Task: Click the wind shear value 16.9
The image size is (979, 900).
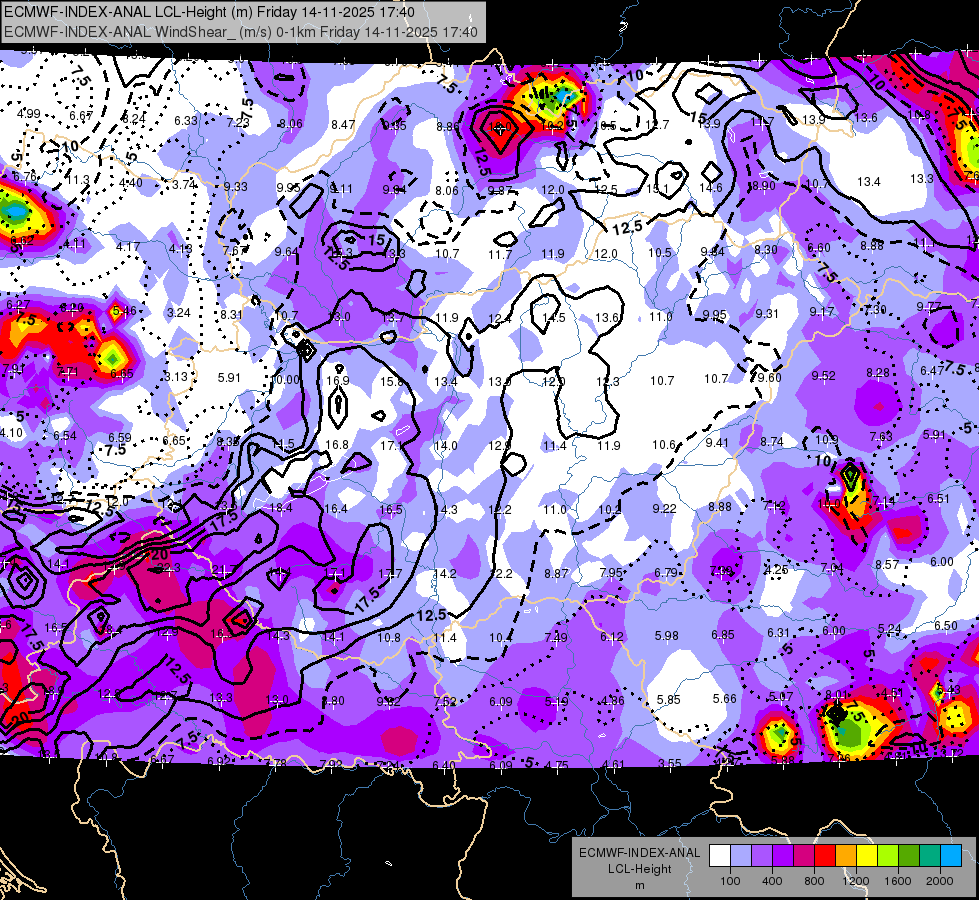Action: pos(338,380)
